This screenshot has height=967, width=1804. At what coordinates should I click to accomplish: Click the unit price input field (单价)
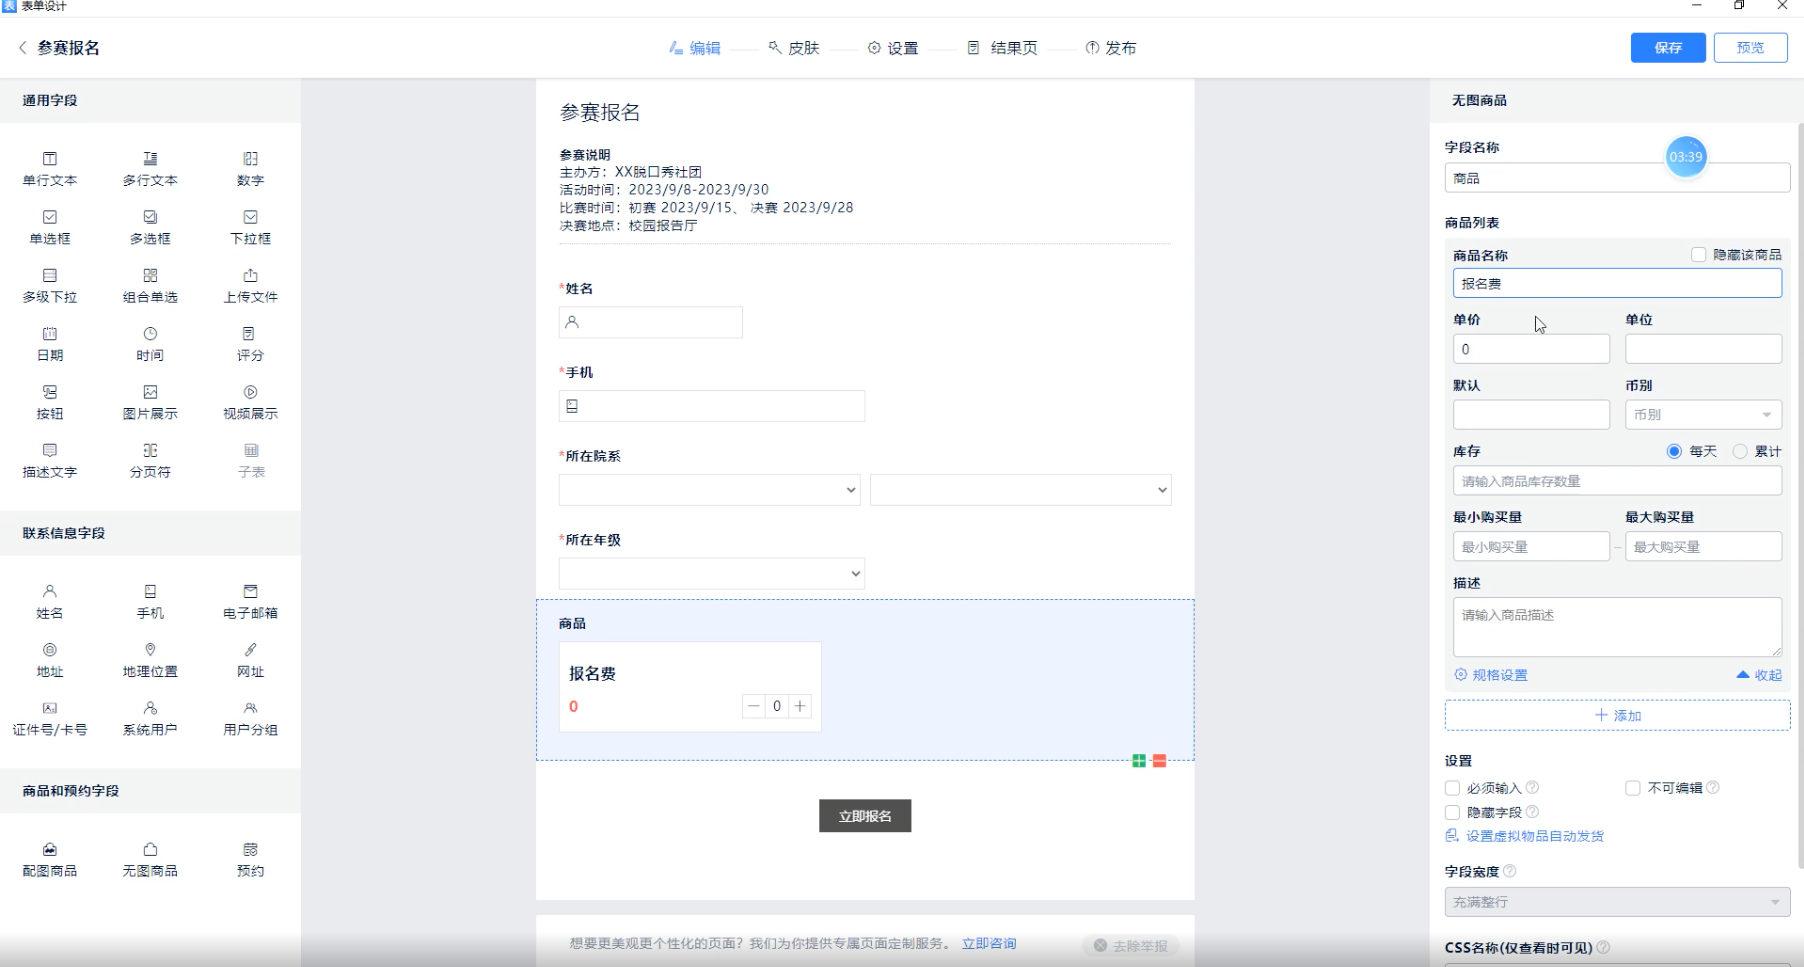click(x=1530, y=349)
